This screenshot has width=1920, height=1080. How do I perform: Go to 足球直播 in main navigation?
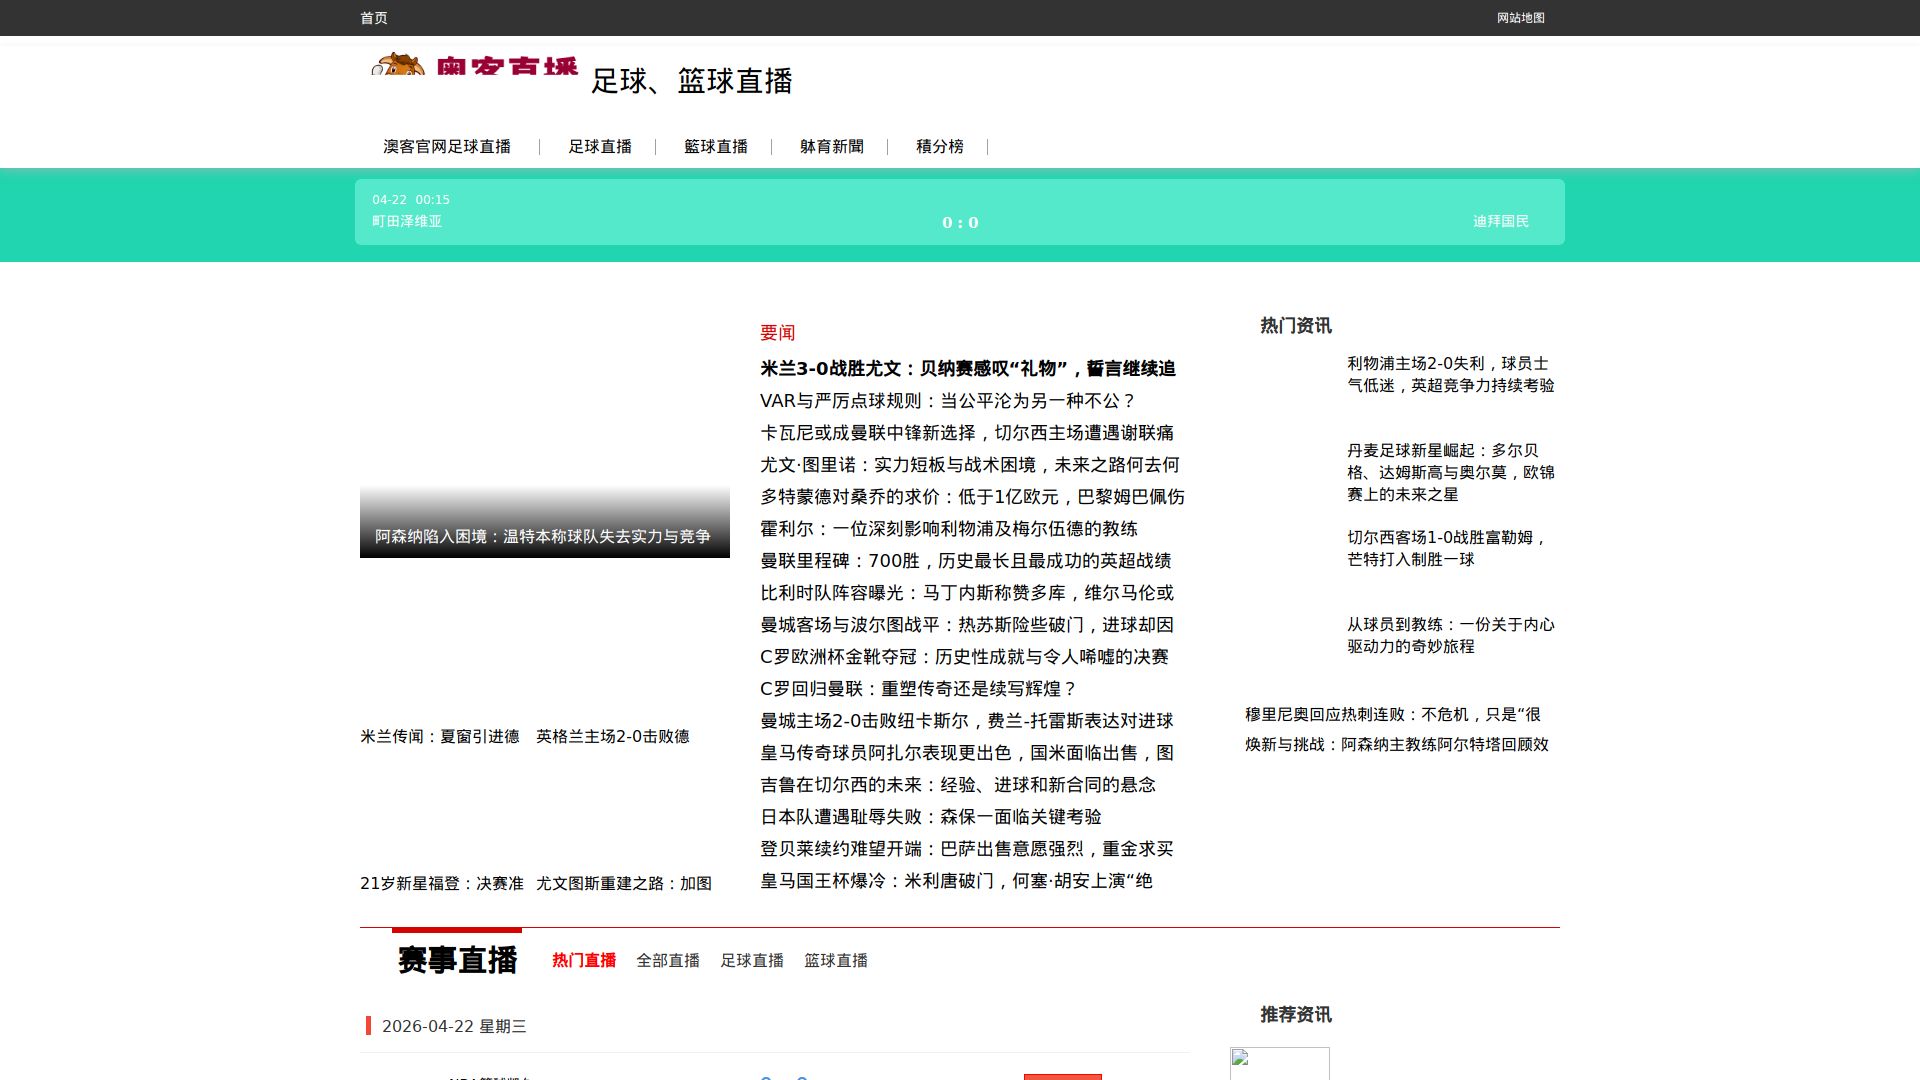pyautogui.click(x=600, y=147)
